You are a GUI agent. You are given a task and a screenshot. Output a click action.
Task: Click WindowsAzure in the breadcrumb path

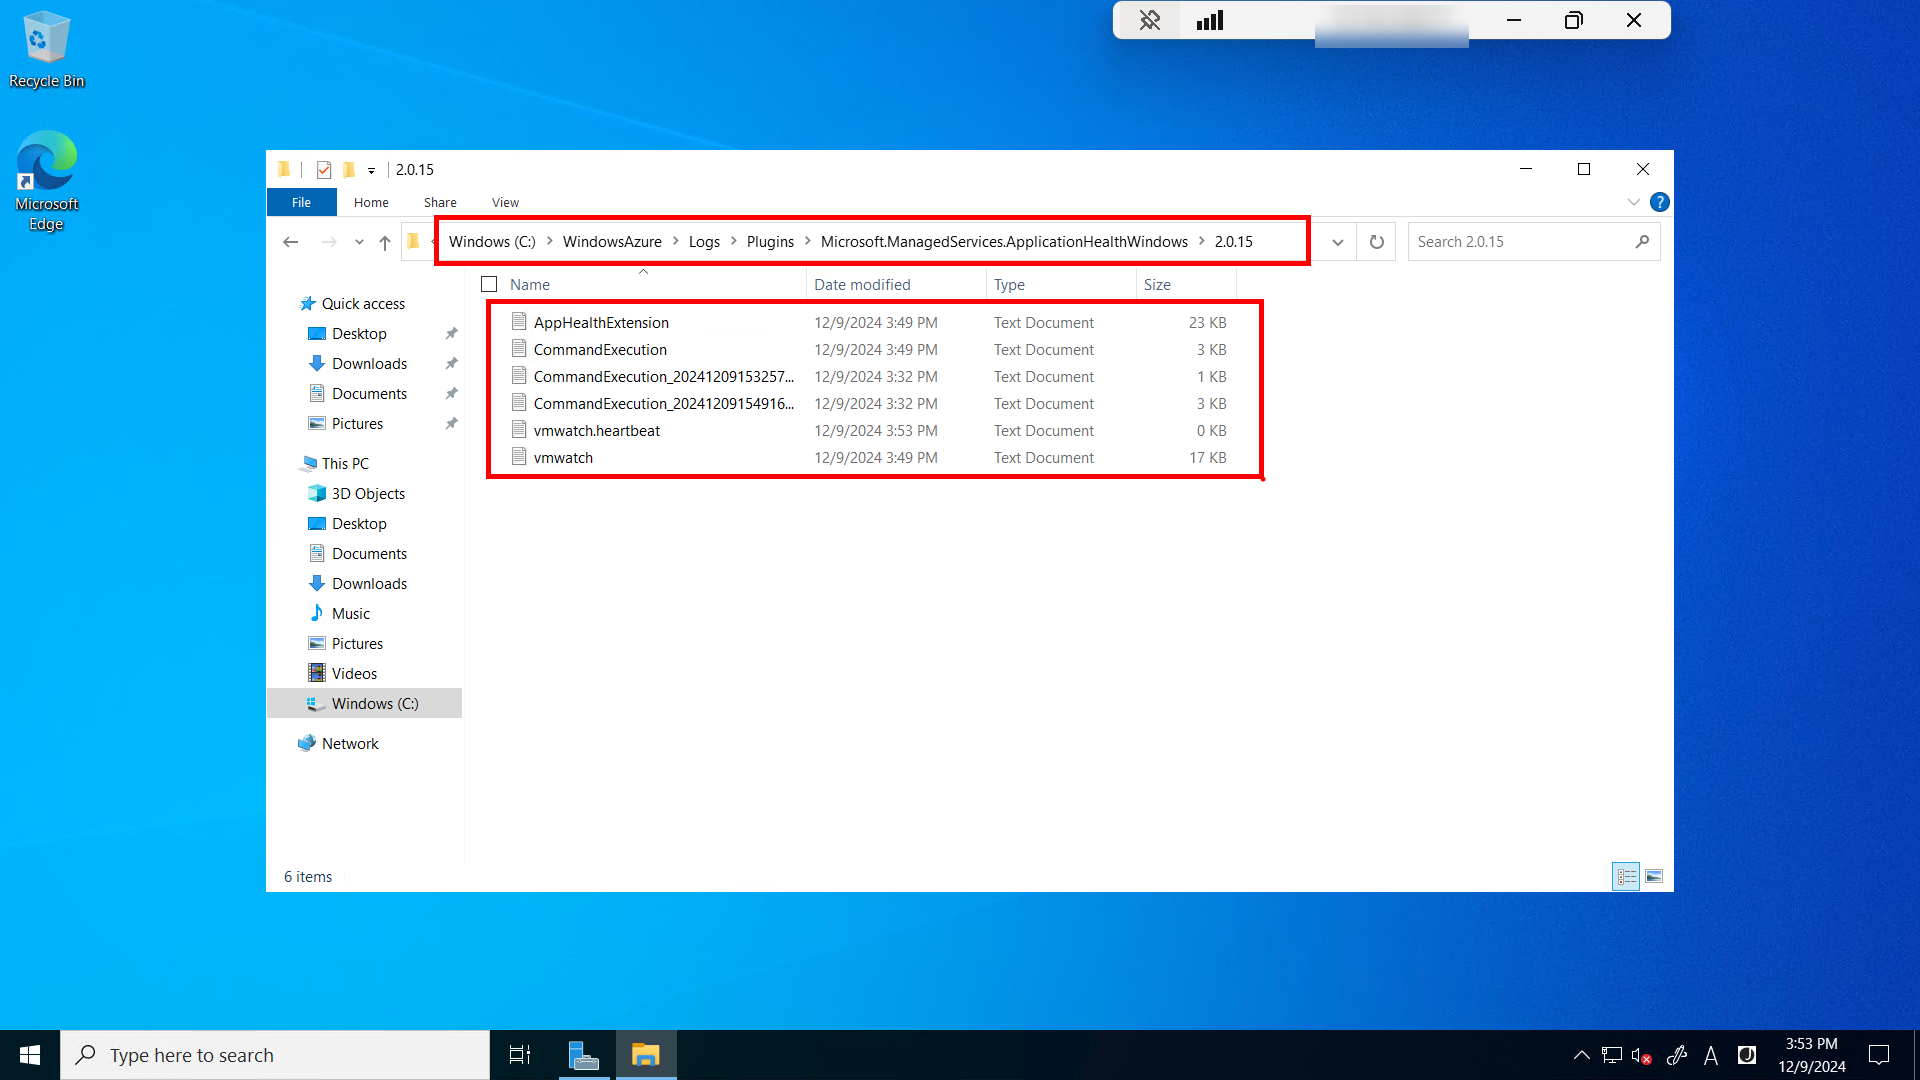(612, 242)
